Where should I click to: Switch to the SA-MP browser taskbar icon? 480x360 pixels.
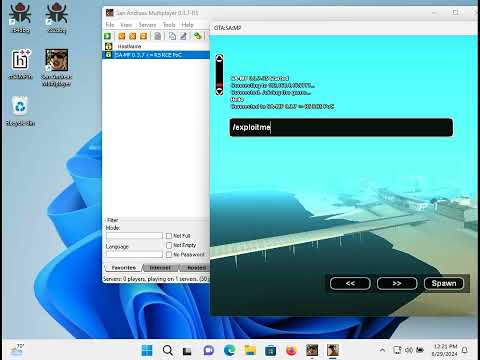(x=312, y=350)
